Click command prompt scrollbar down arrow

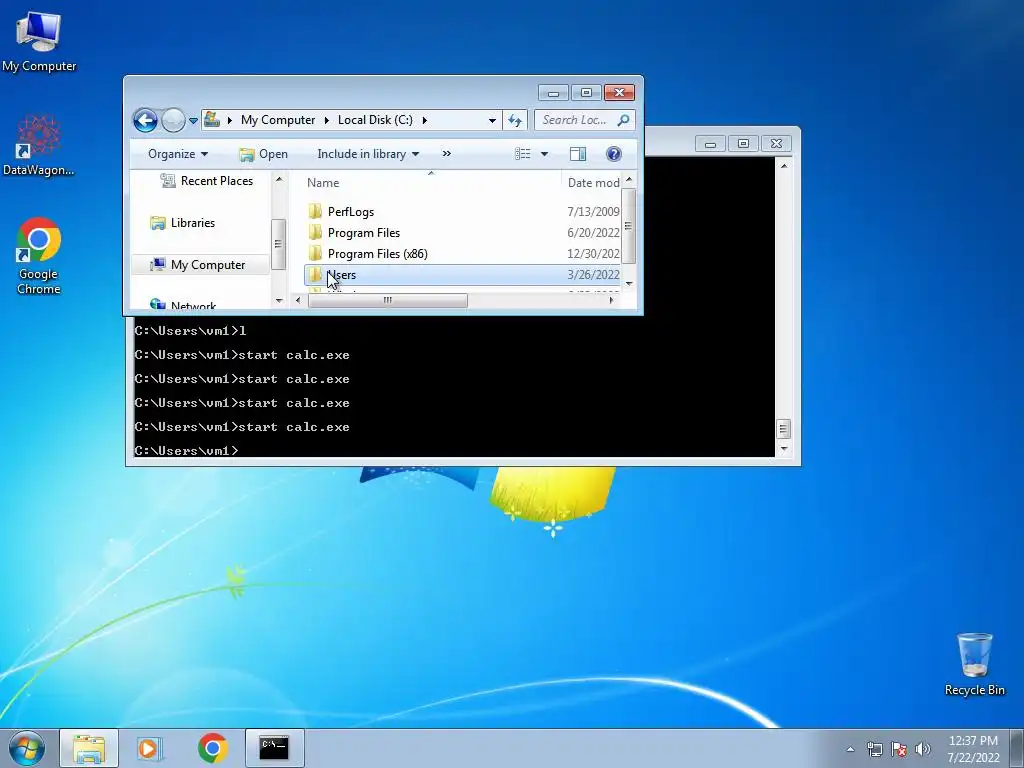784,449
